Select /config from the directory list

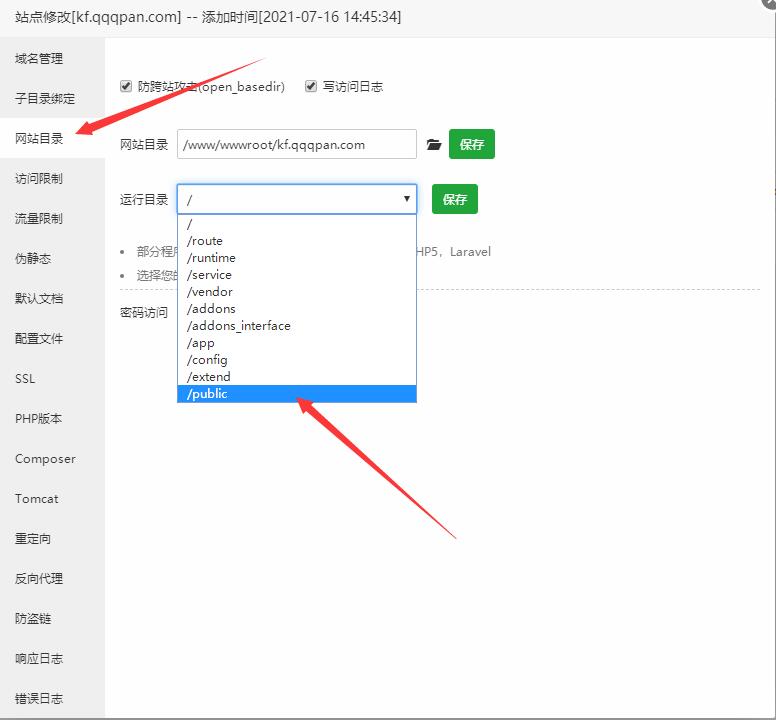[296, 360]
